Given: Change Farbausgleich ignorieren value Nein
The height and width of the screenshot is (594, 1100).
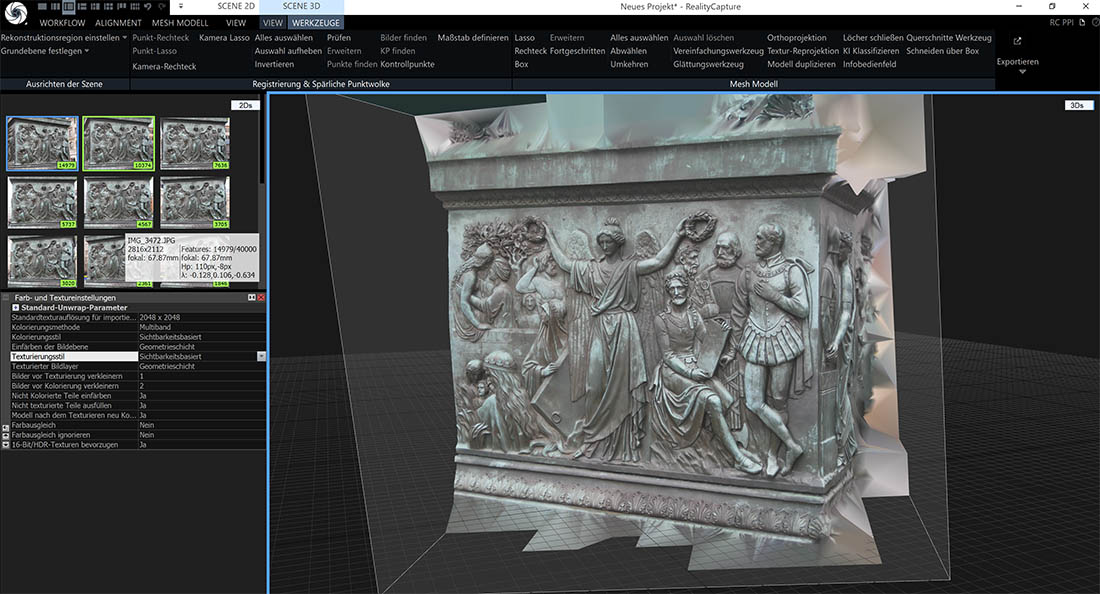Looking at the screenshot, I should (x=201, y=435).
